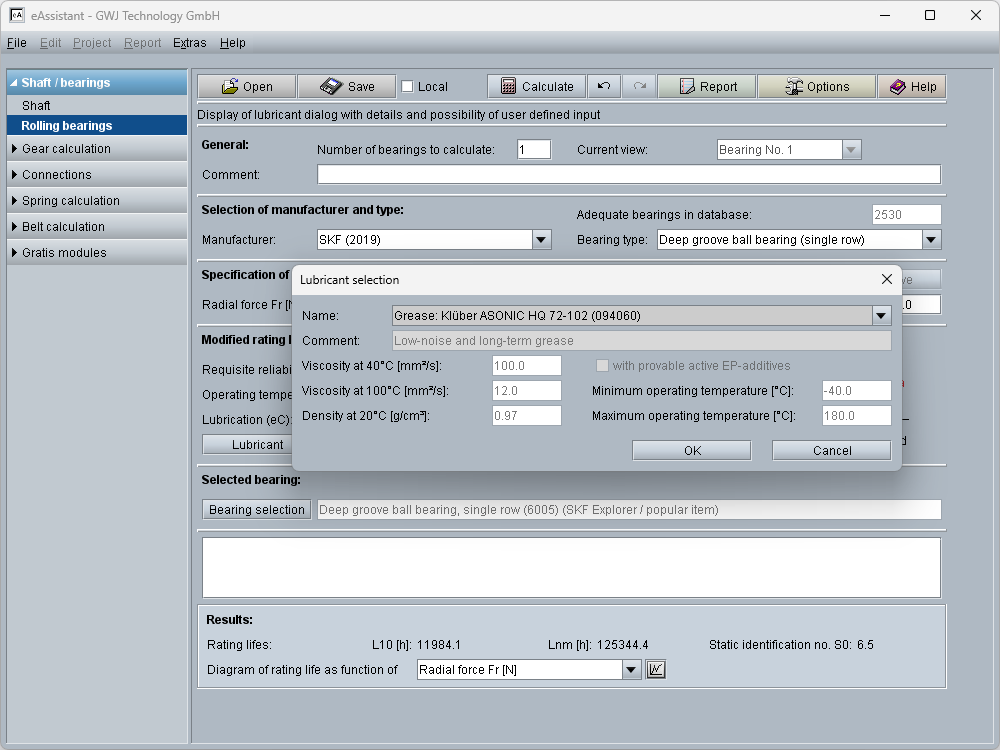Expand the lubricant Name dropdown

[x=881, y=316]
